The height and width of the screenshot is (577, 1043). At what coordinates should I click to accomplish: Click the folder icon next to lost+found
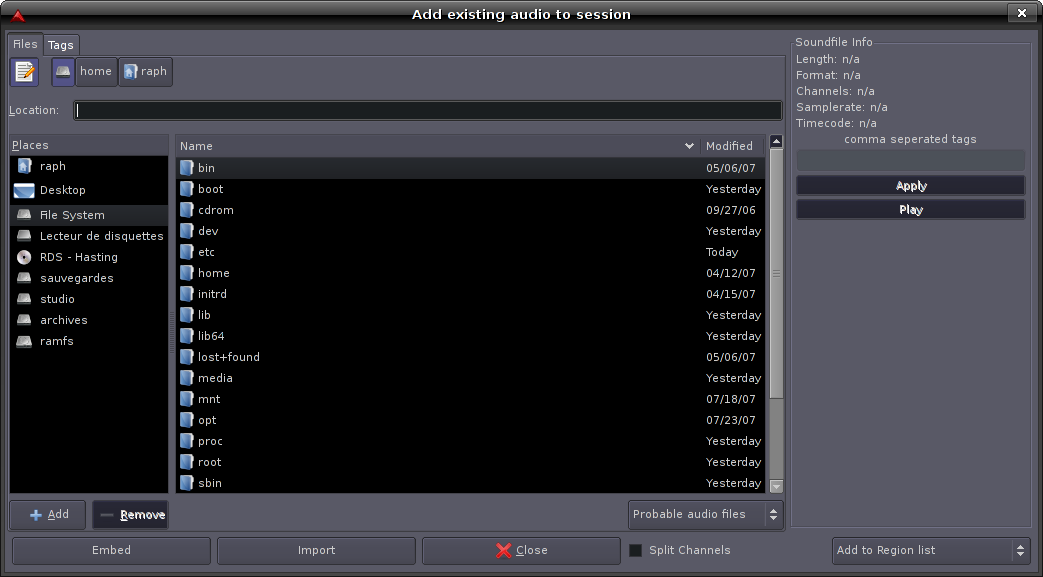(x=186, y=357)
